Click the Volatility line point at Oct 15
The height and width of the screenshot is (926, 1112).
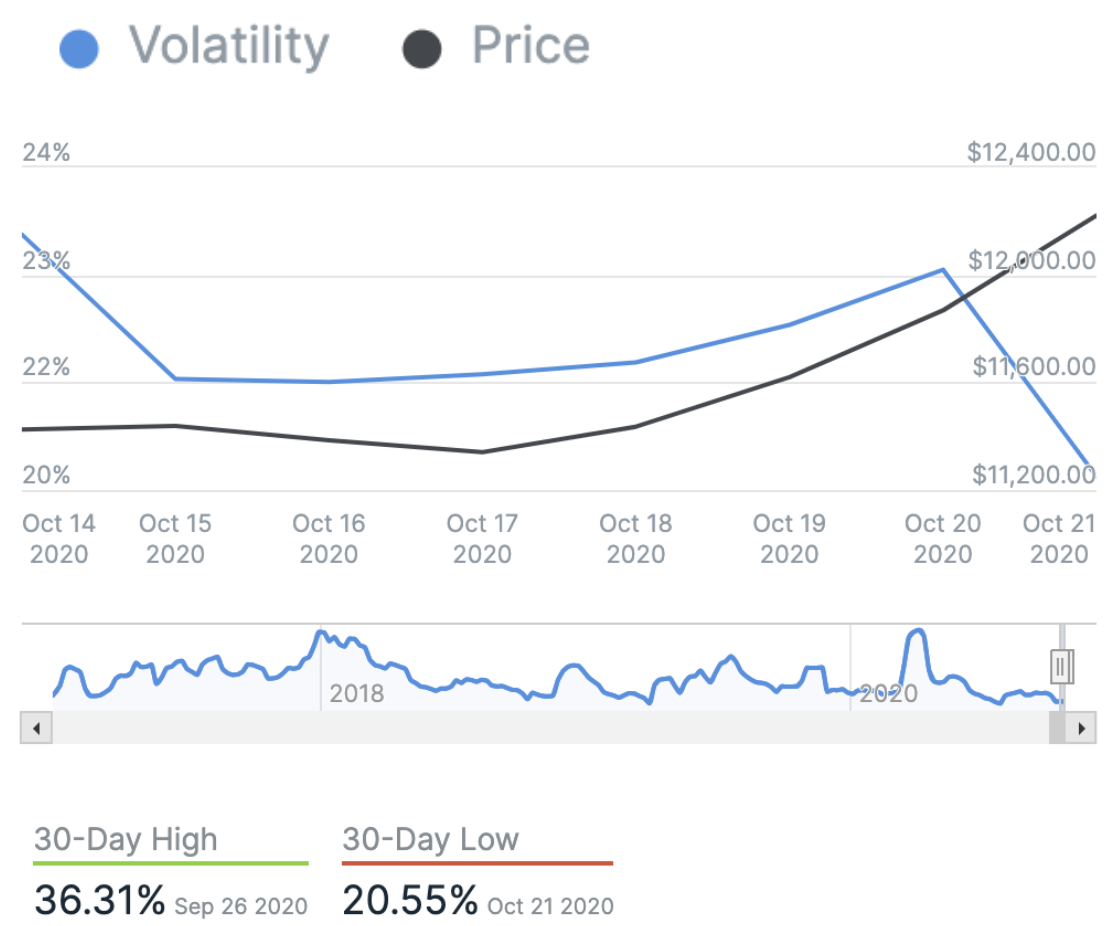[x=175, y=379]
